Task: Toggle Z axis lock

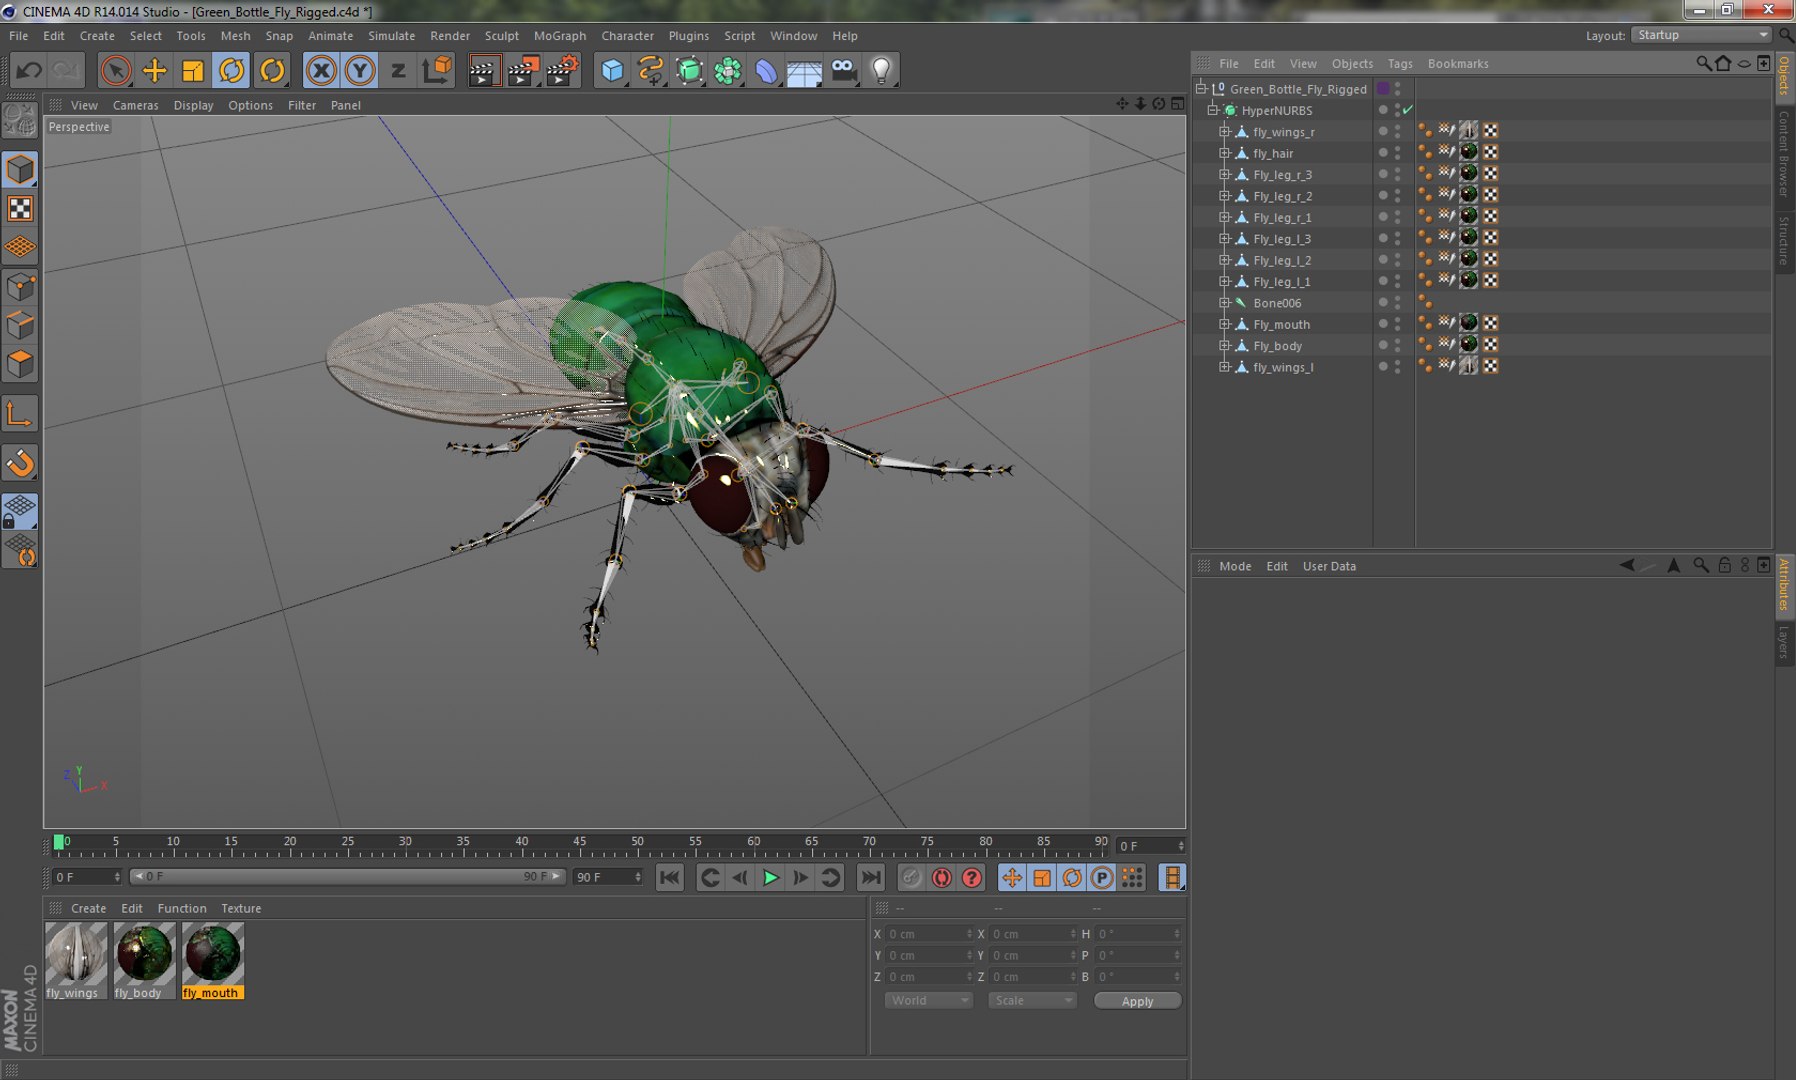Action: pyautogui.click(x=398, y=70)
